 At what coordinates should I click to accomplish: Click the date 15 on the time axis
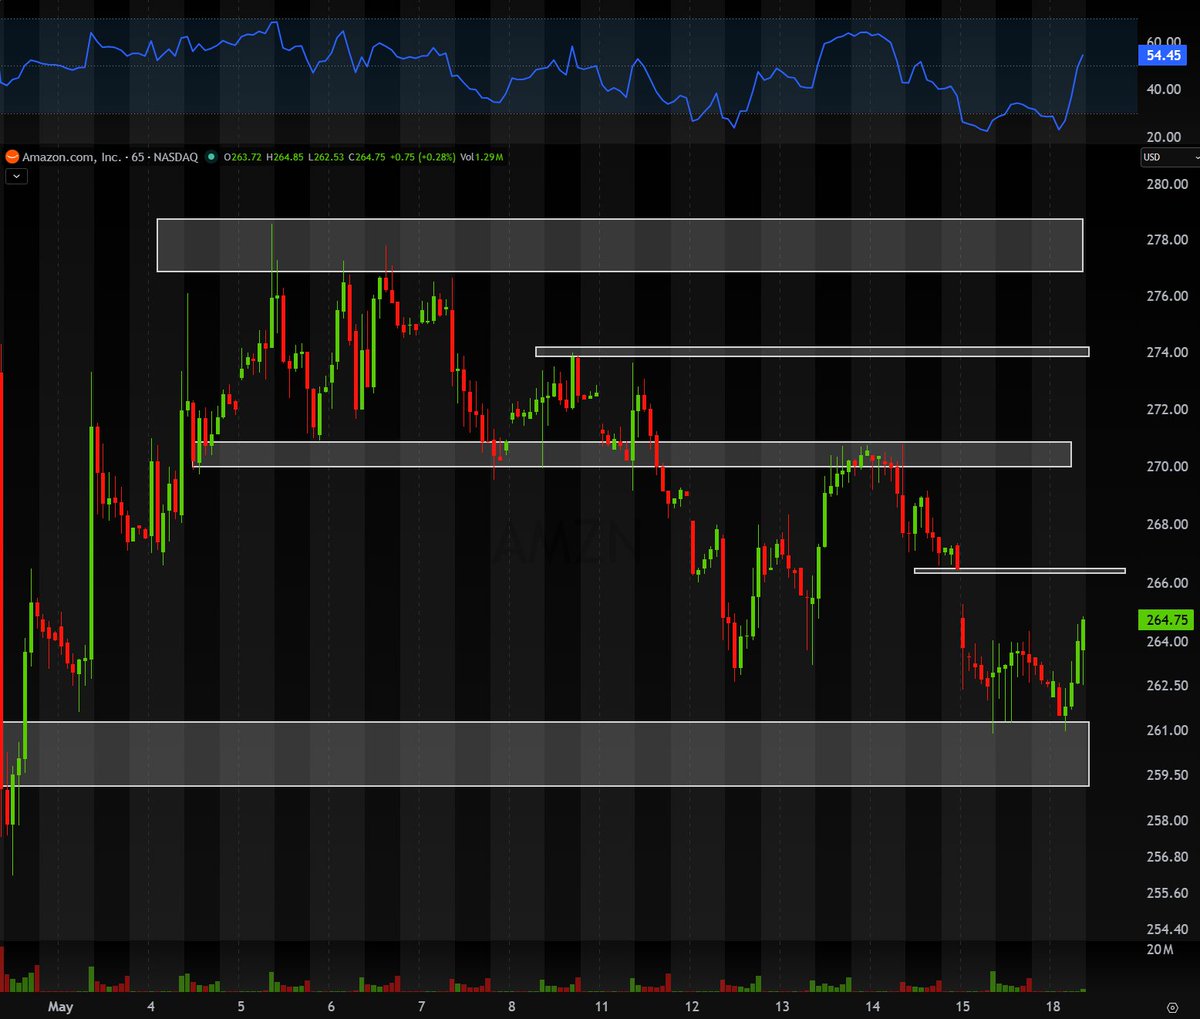tap(962, 1007)
